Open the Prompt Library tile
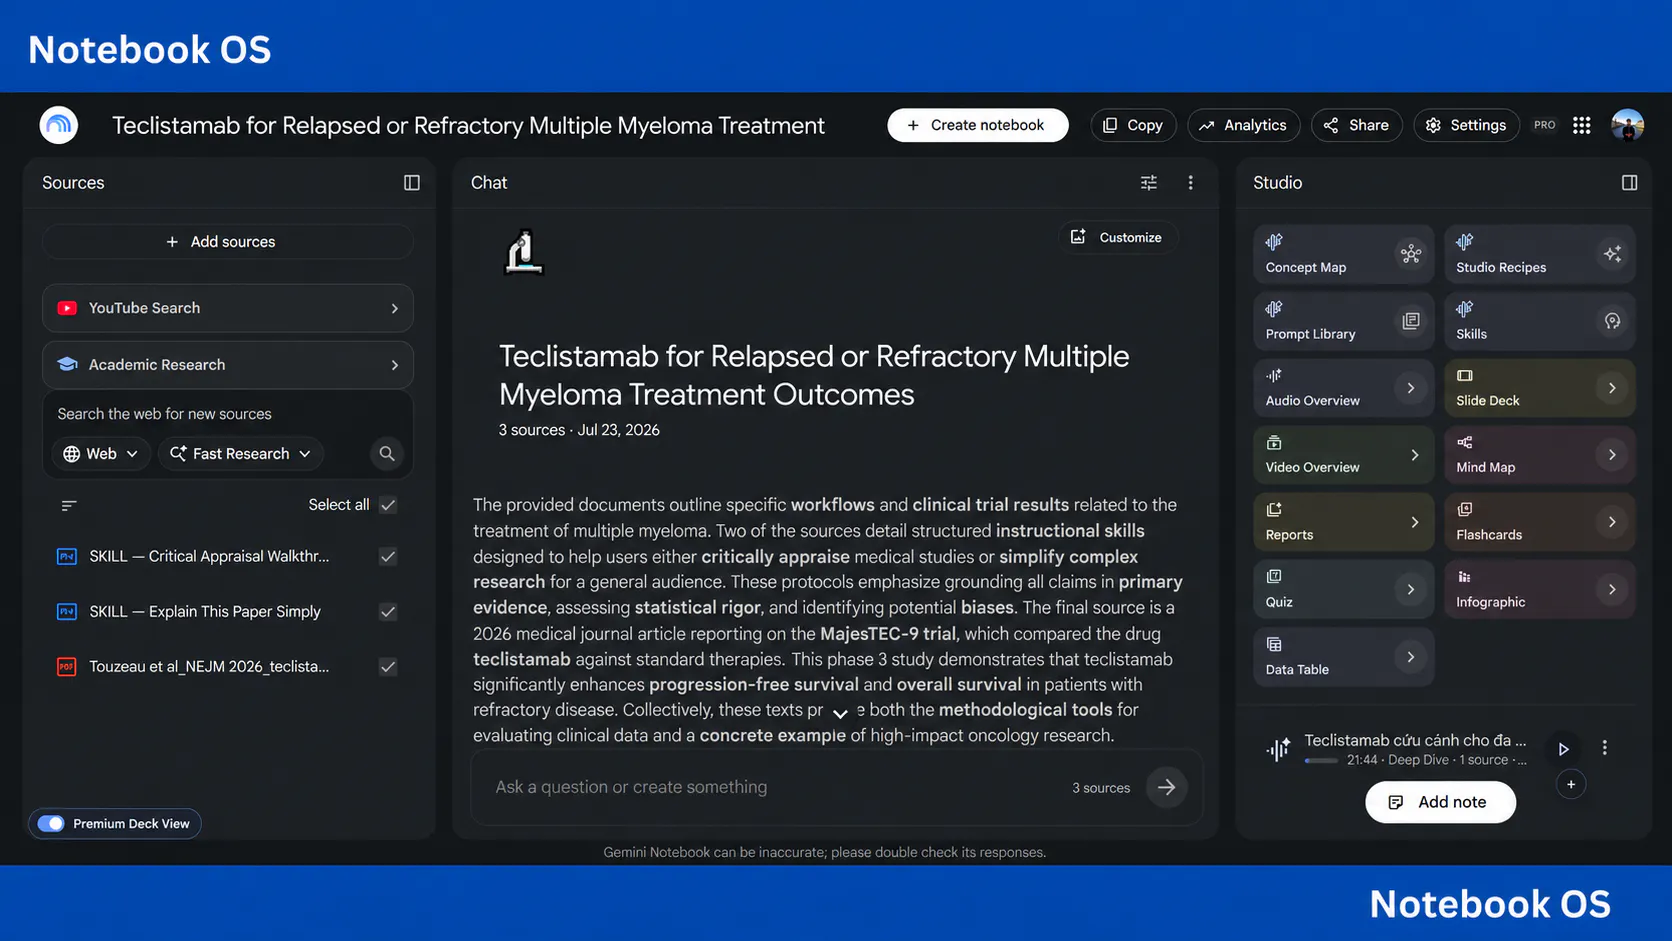1672x941 pixels. [1343, 321]
